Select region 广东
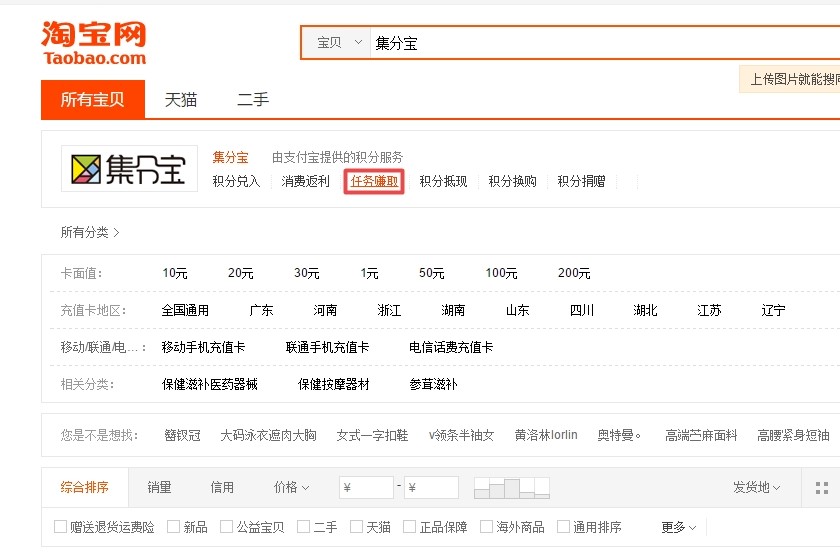The height and width of the screenshot is (560, 840). click(261, 310)
